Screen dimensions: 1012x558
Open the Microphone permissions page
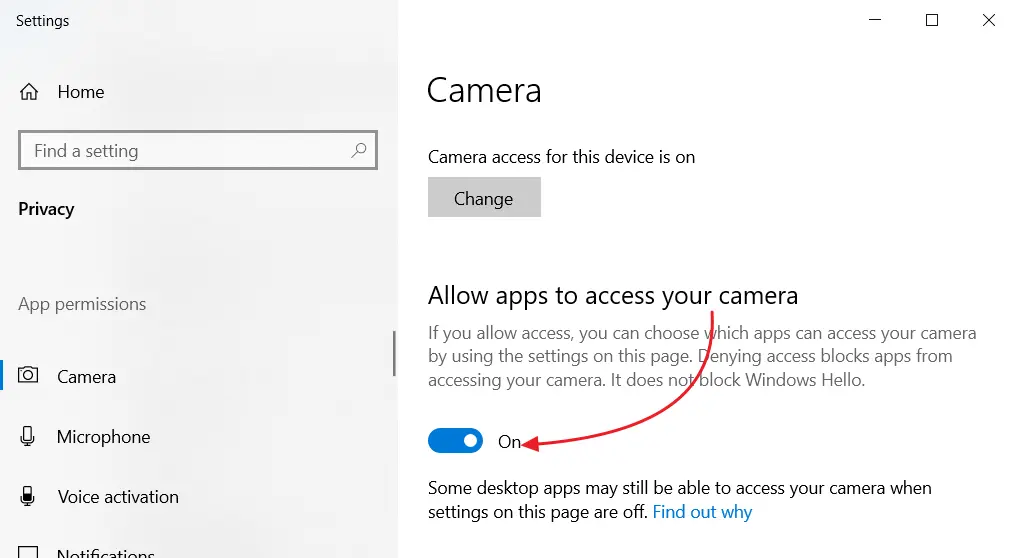point(103,437)
